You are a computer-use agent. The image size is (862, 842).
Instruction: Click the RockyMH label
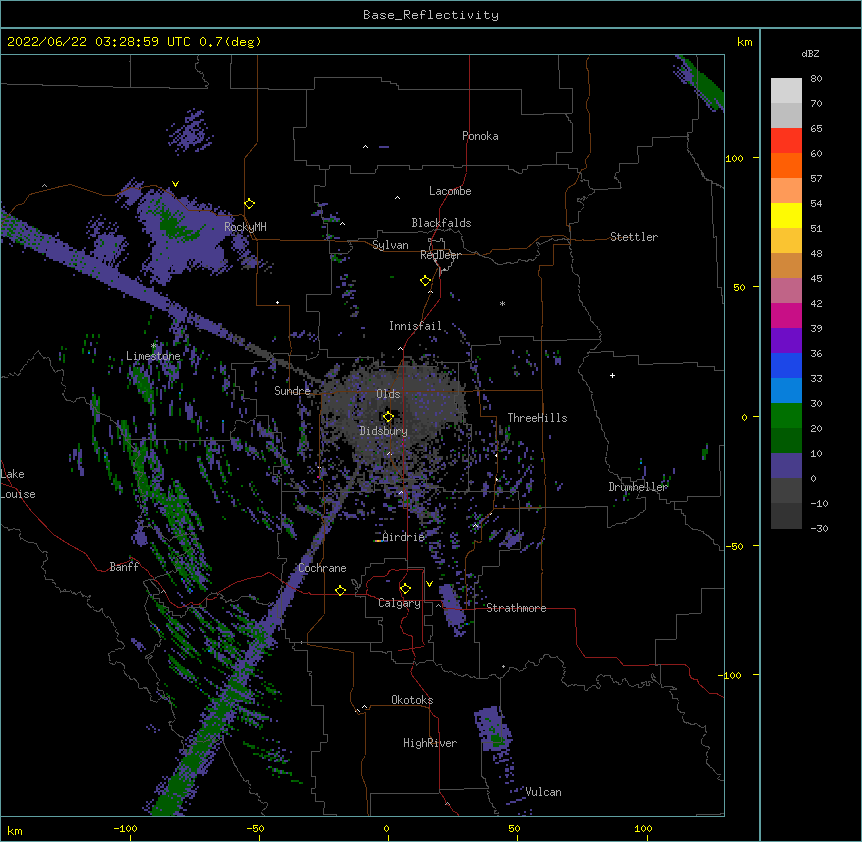[x=245, y=227]
